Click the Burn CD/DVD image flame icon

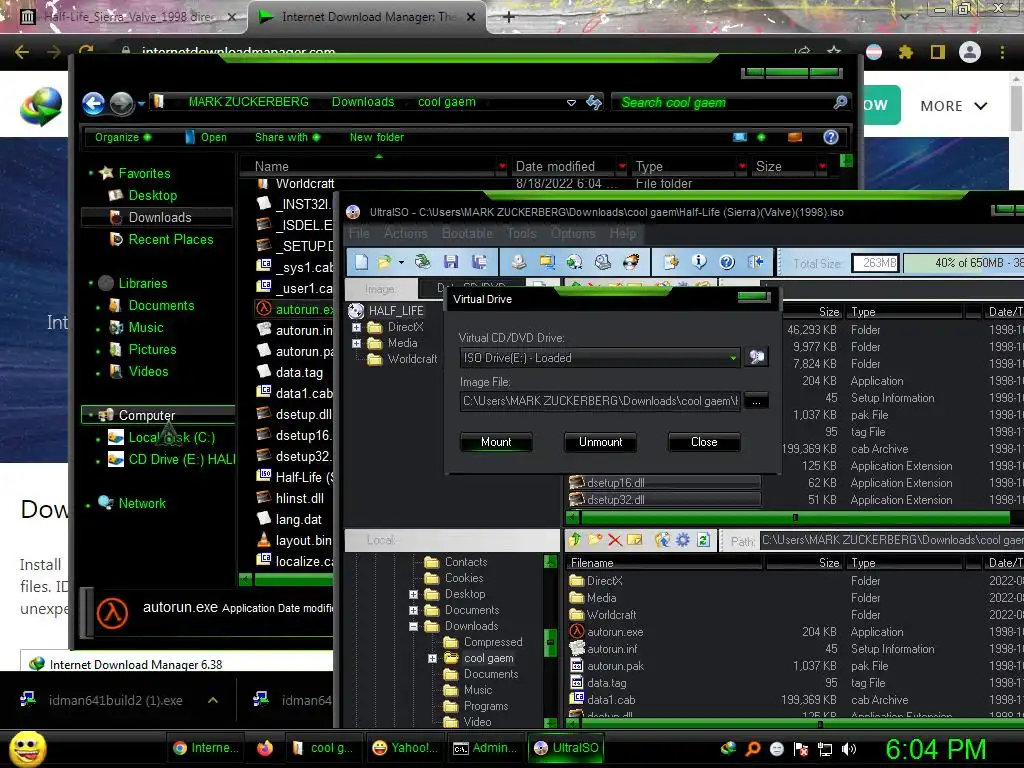[x=631, y=263]
